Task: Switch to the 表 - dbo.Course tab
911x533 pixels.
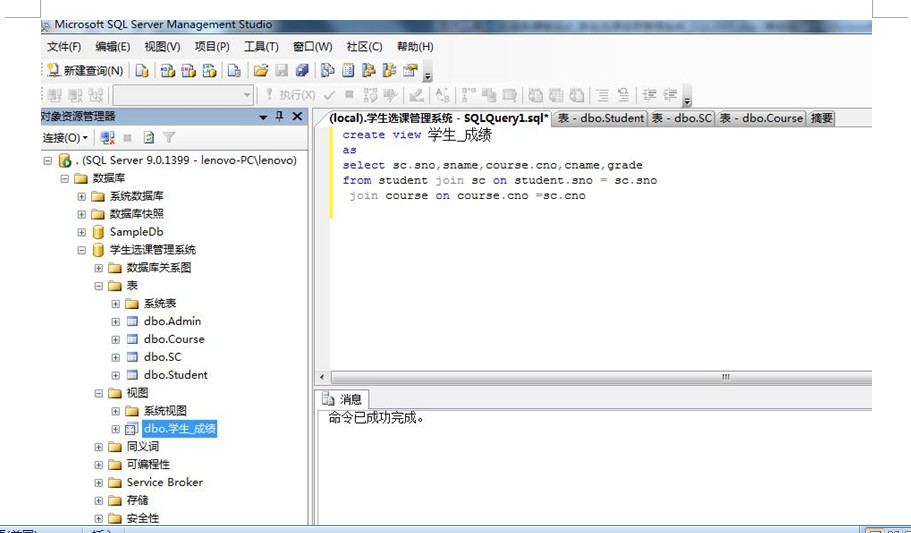Action: (x=761, y=119)
